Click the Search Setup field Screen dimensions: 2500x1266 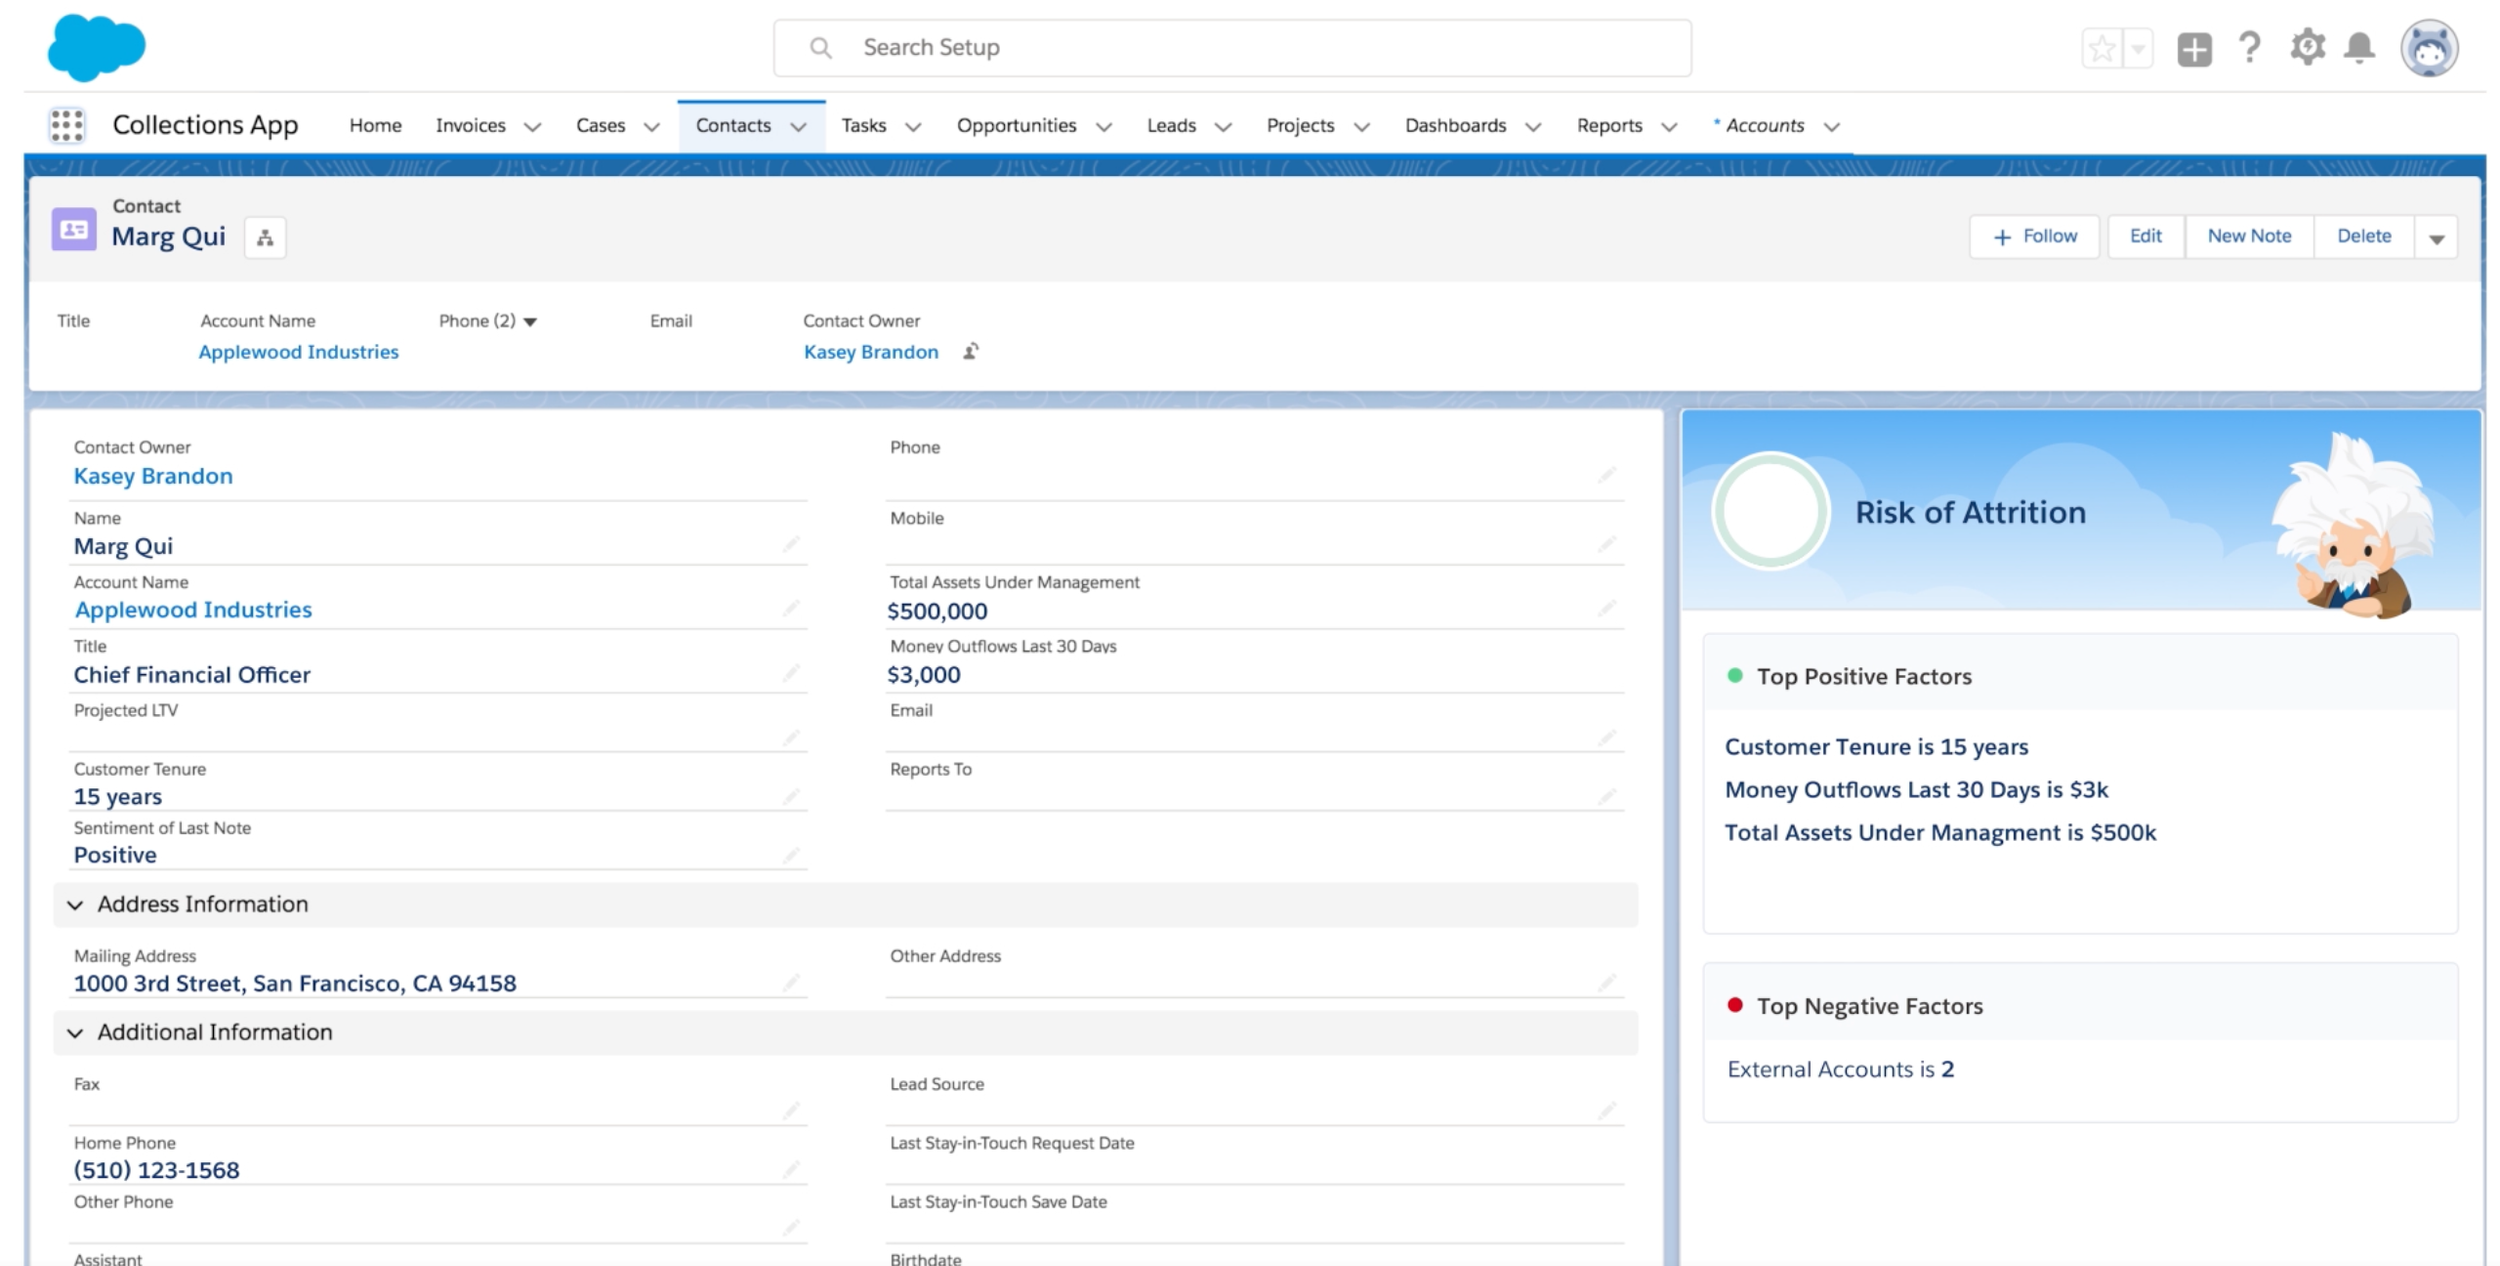pos(1232,48)
